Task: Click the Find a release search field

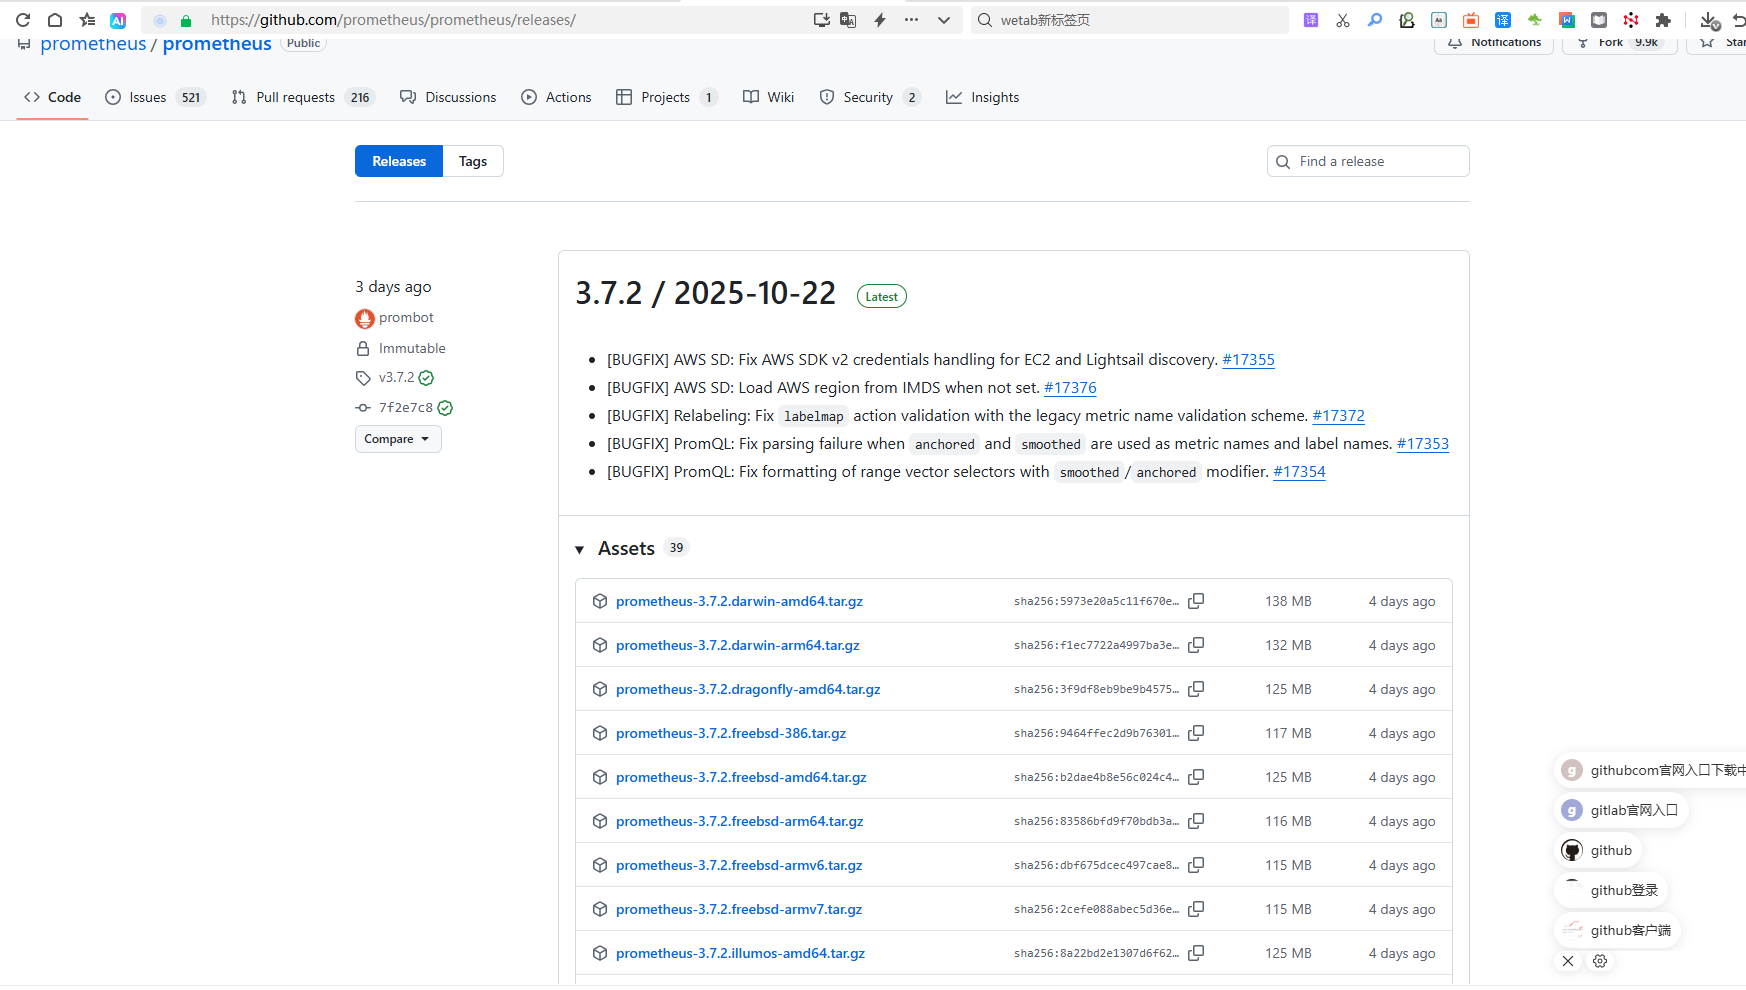Action: 1368,161
